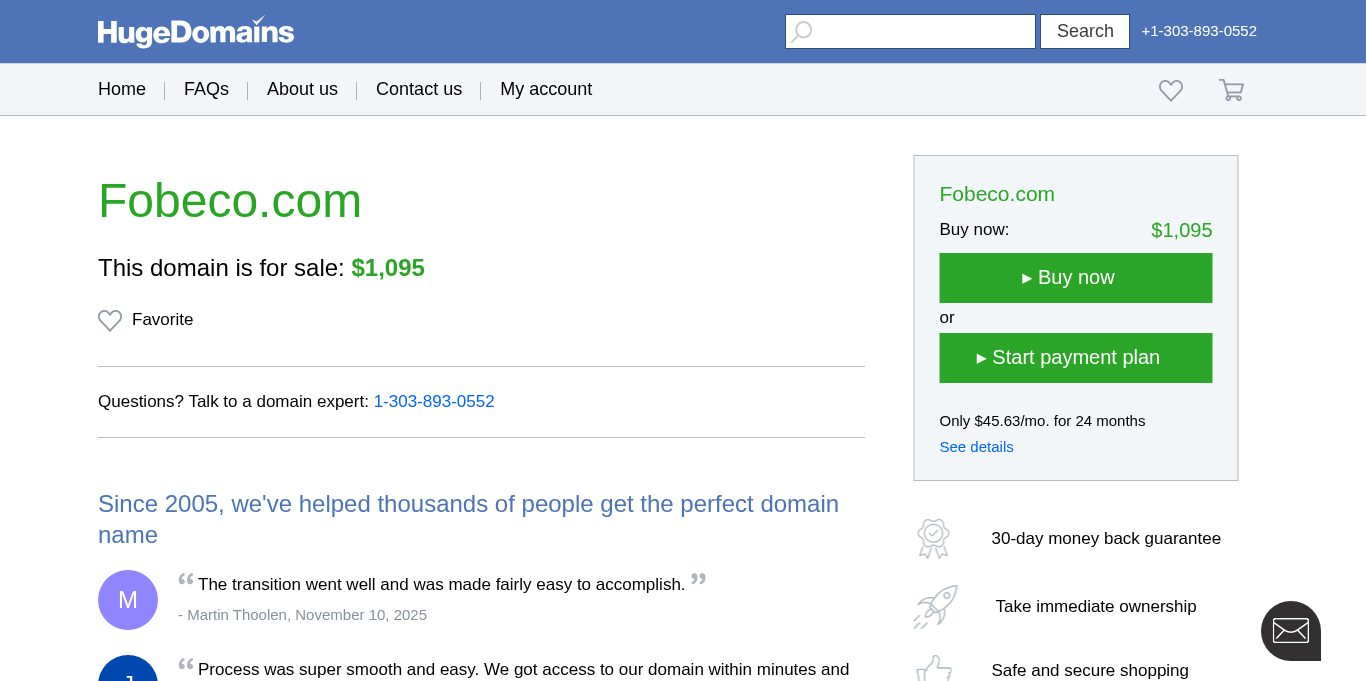Click the rocket immediate ownership icon
The image size is (1366, 681).
point(935,606)
